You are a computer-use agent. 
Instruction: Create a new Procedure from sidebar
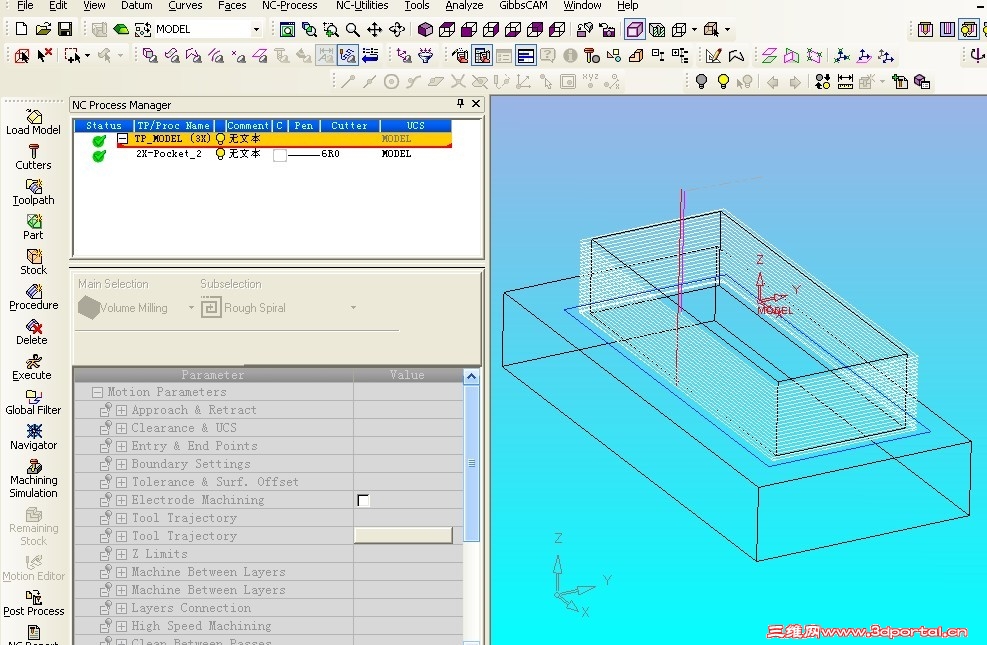[x=33, y=298]
